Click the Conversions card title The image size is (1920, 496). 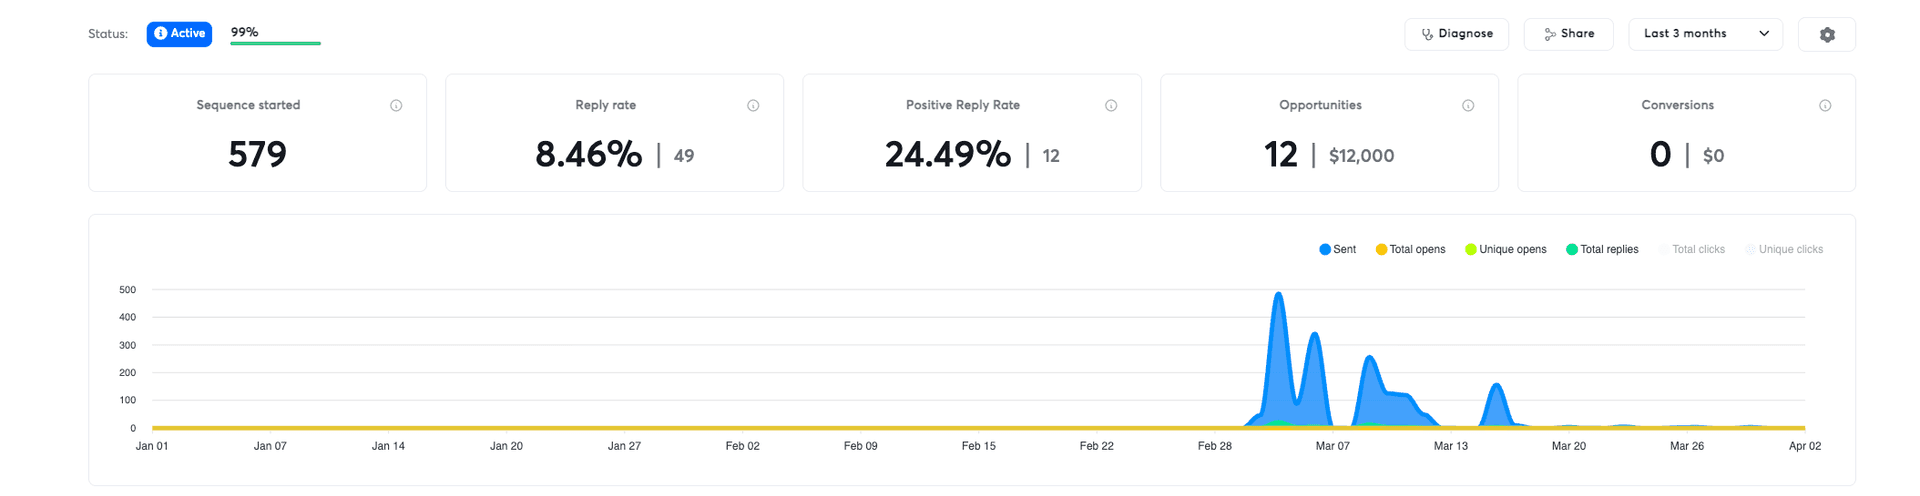click(1677, 105)
